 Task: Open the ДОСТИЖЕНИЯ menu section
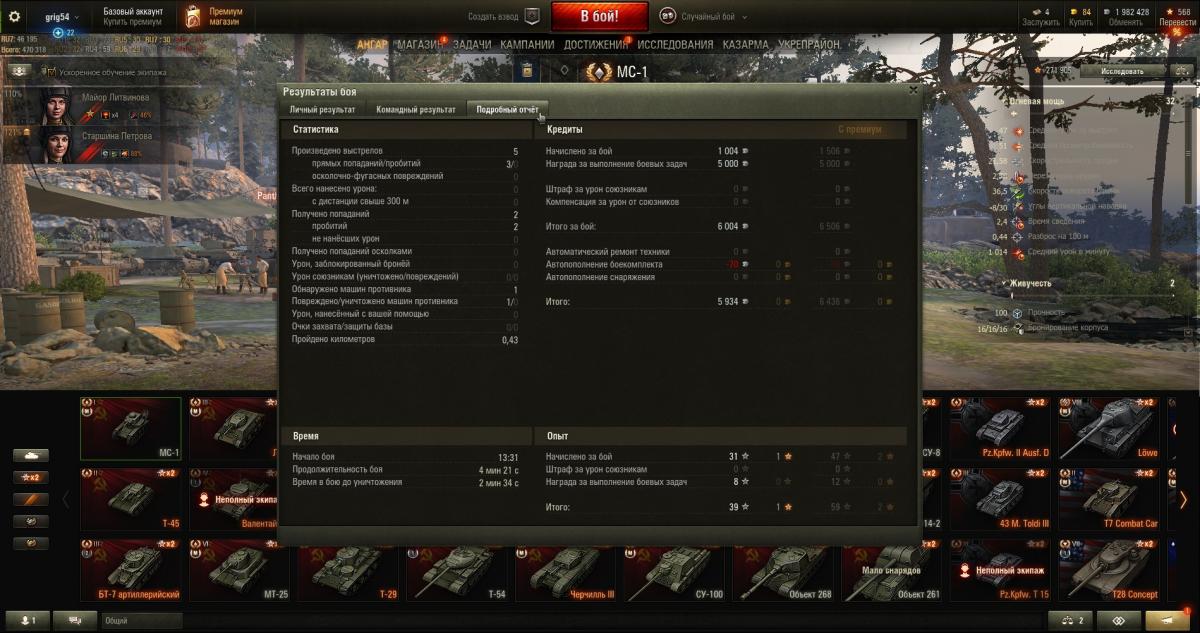pos(596,45)
